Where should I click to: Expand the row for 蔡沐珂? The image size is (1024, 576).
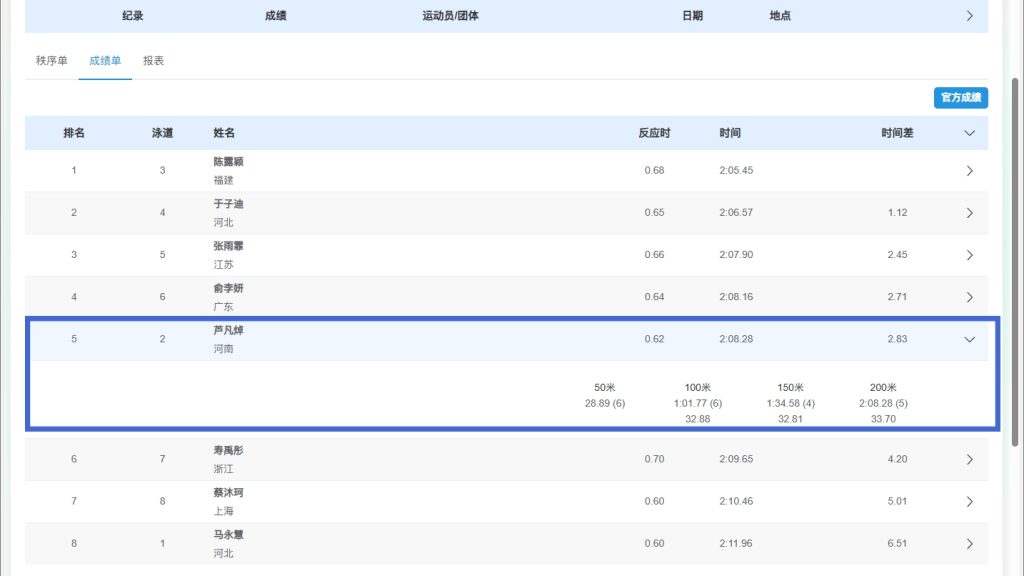pos(969,502)
